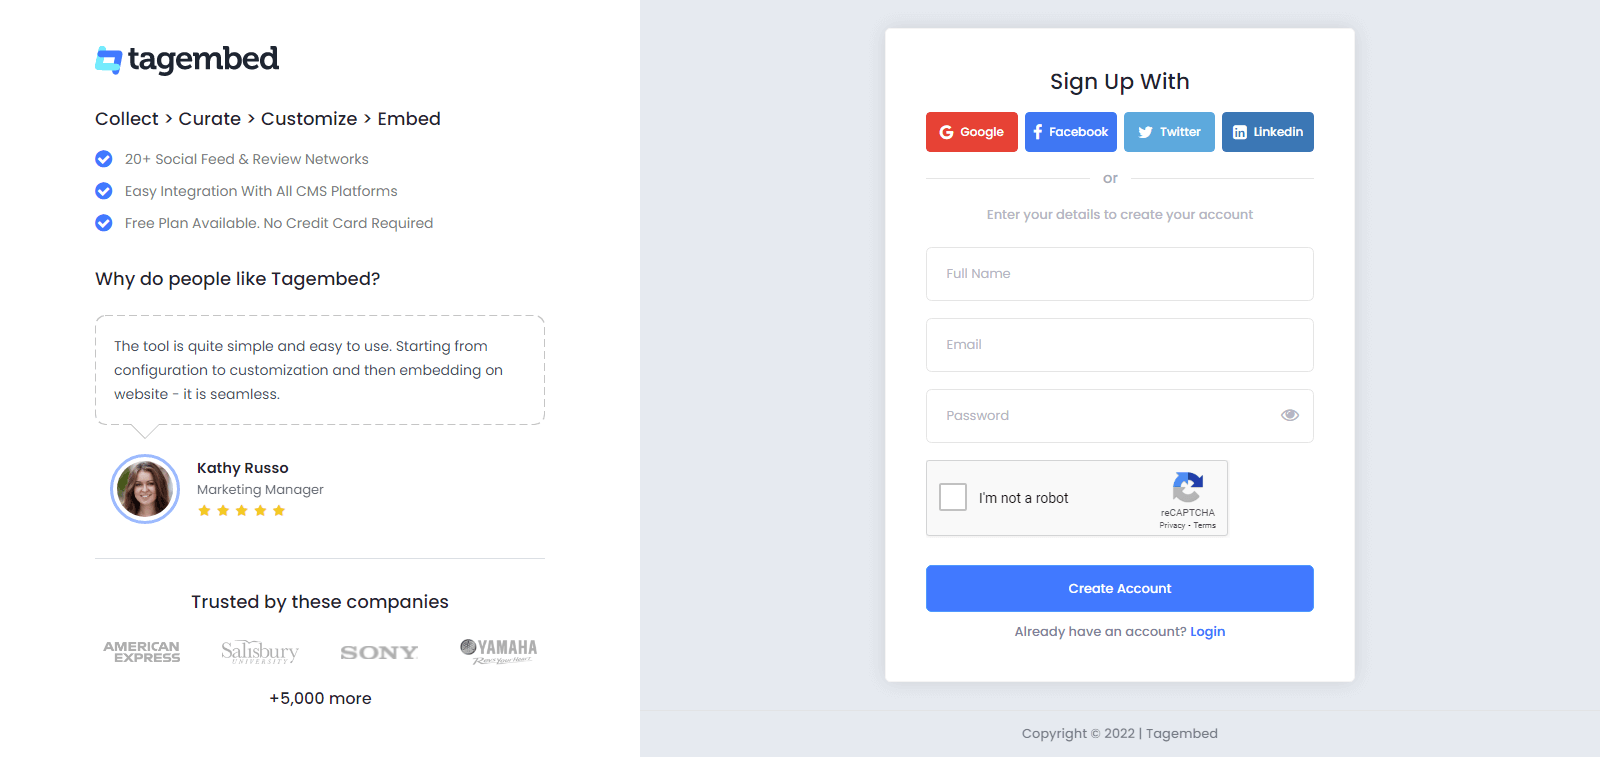Click Kathy Russo's avatar photo
The image size is (1600, 757).
click(x=145, y=489)
